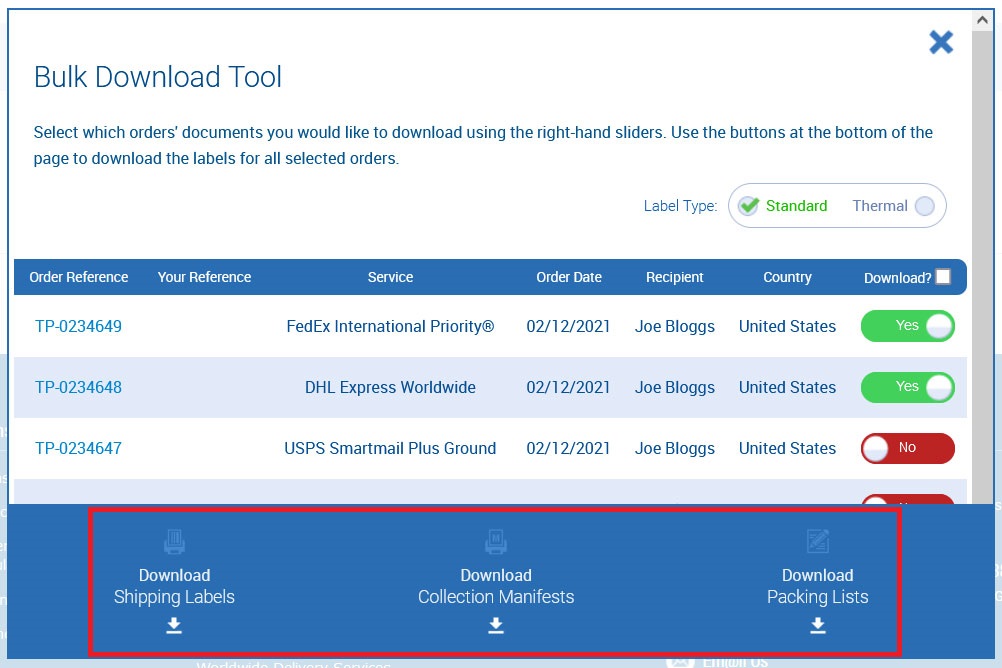The image size is (1002, 668).
Task: Click Joe Bloggs in the TP-0234649 row
Action: click(674, 326)
